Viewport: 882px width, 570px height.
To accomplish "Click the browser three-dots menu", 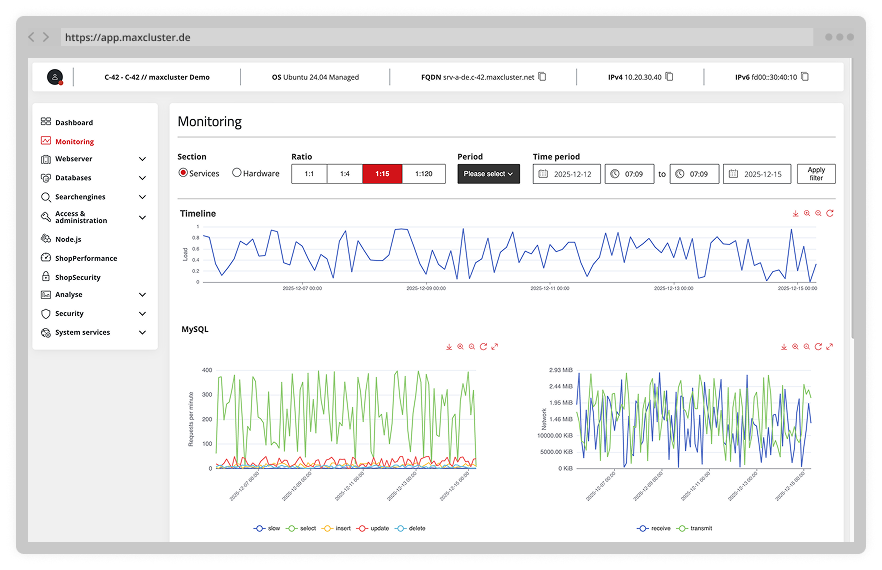I will (x=839, y=37).
